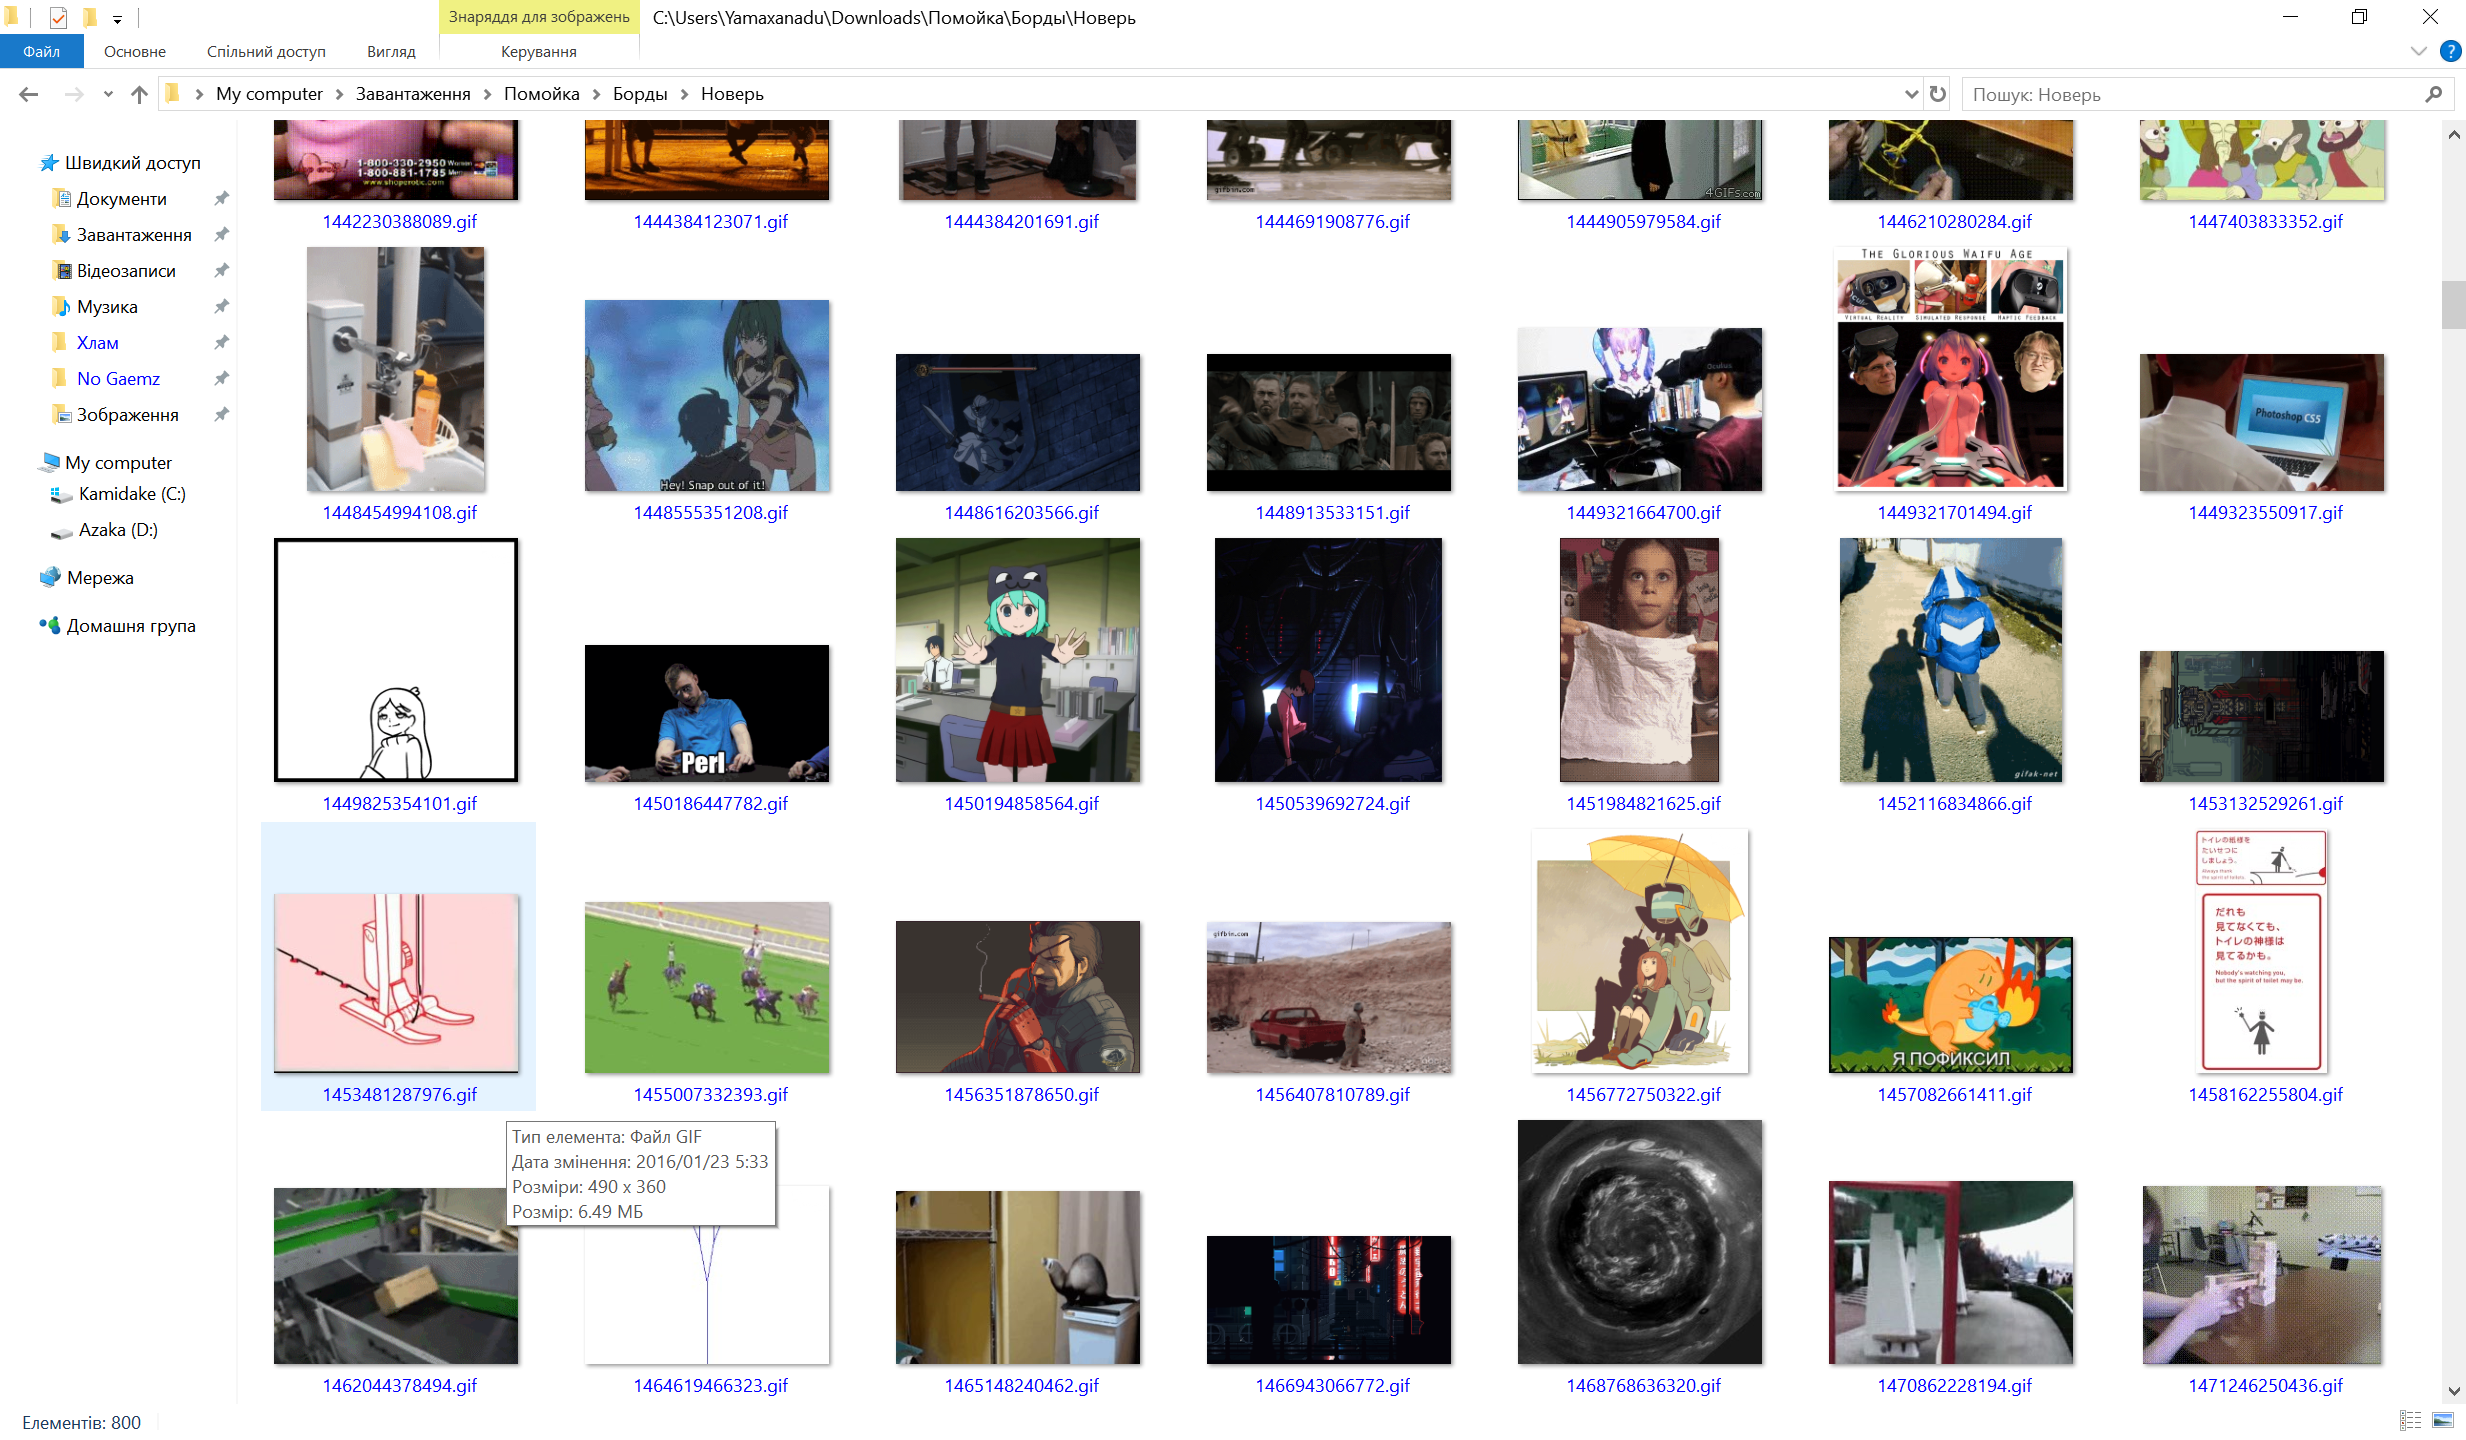Click file name 1456351878650.gif
Viewport: 2466px width, 1440px height.
point(1021,1094)
